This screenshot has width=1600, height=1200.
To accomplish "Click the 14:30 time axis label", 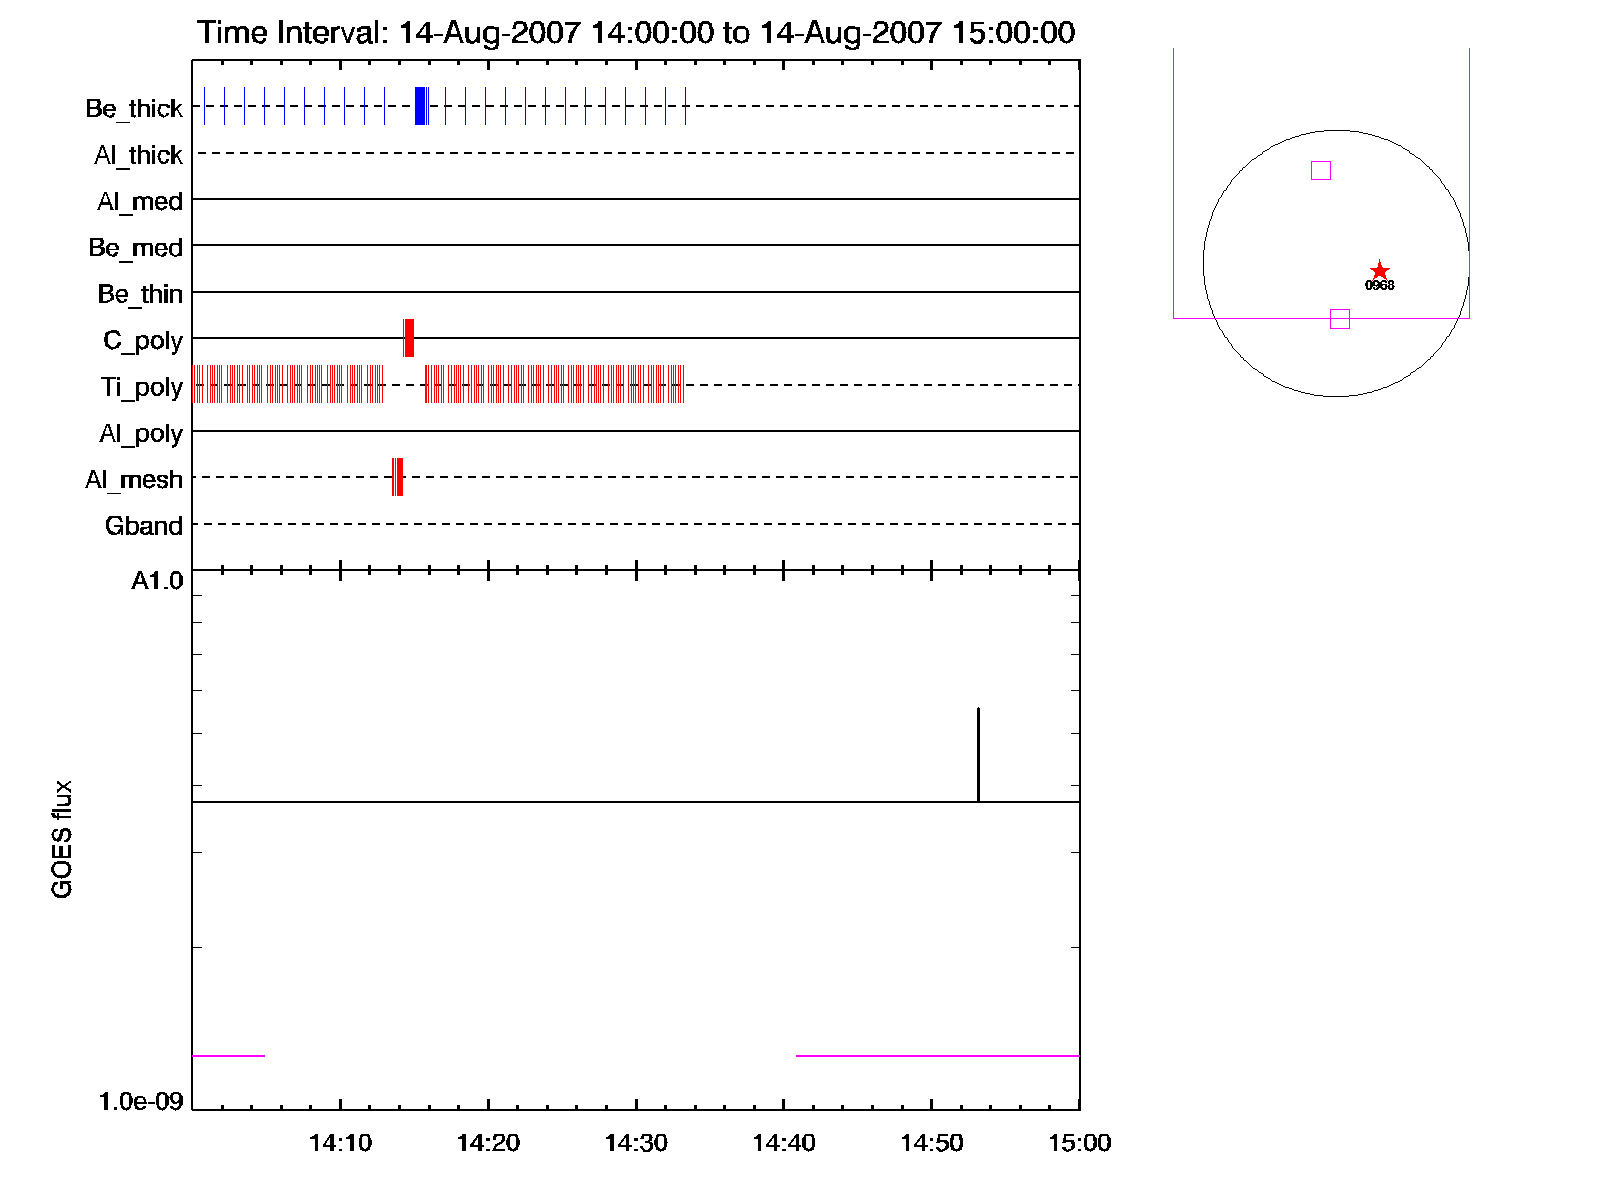I will (x=636, y=1143).
